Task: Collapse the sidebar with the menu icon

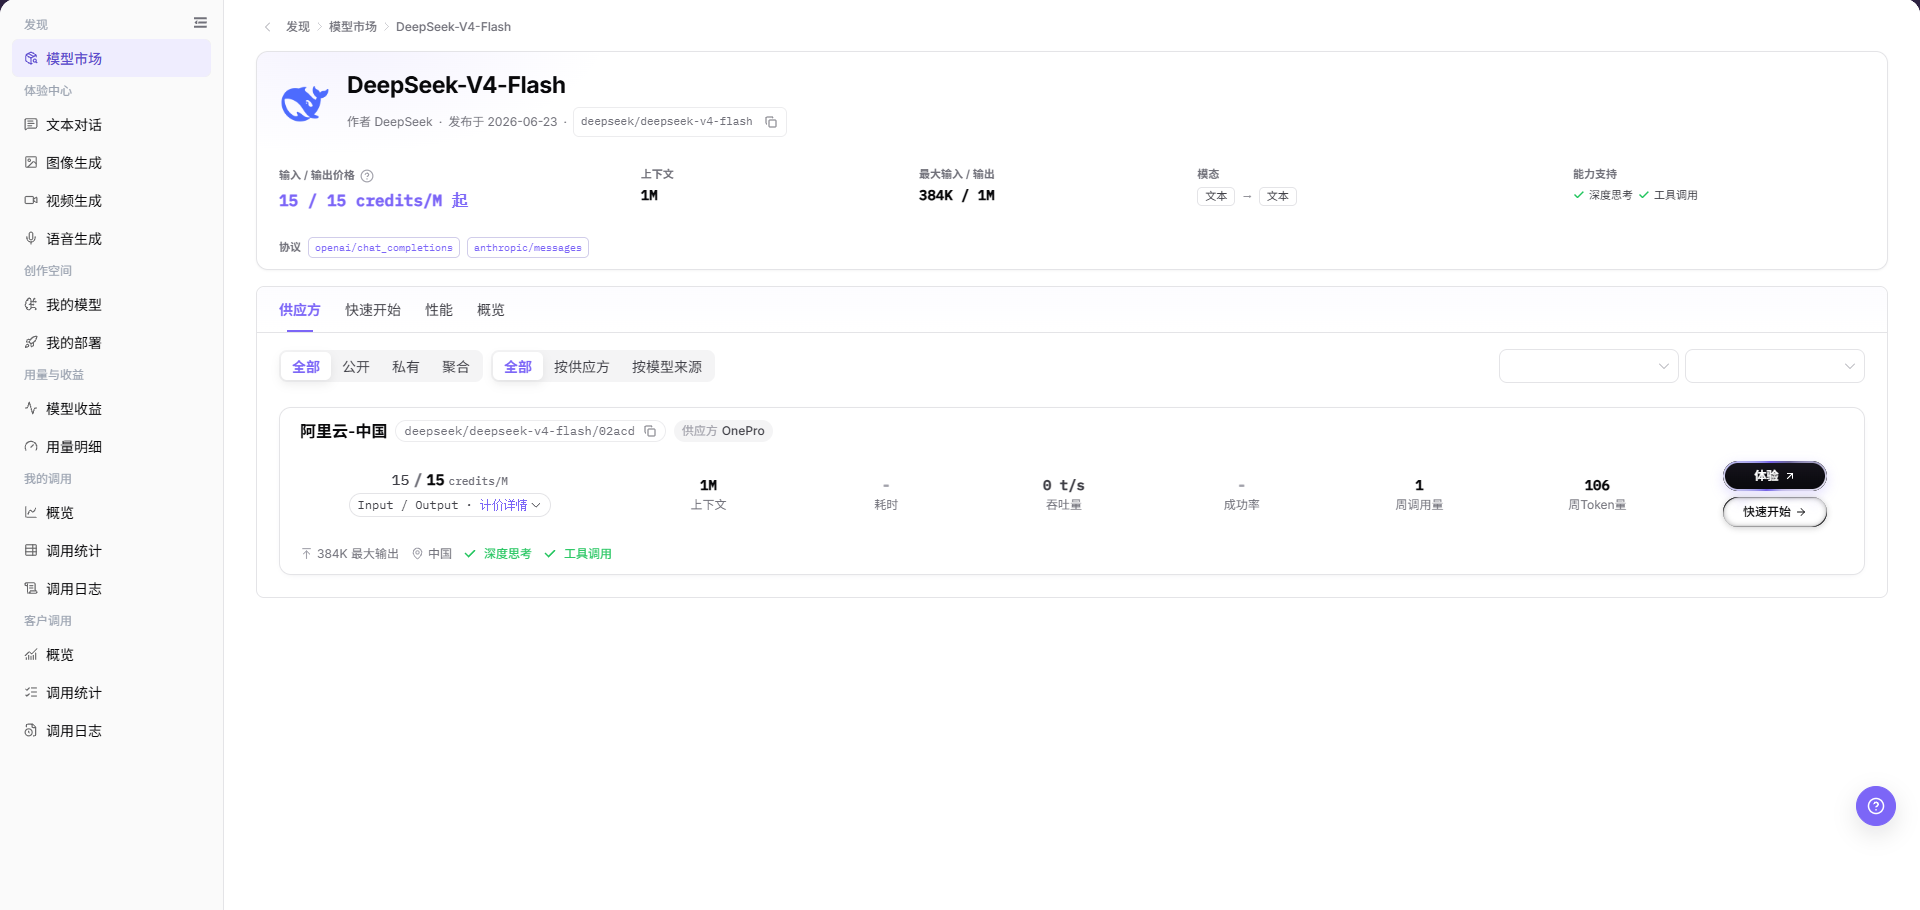Action: click(x=200, y=22)
